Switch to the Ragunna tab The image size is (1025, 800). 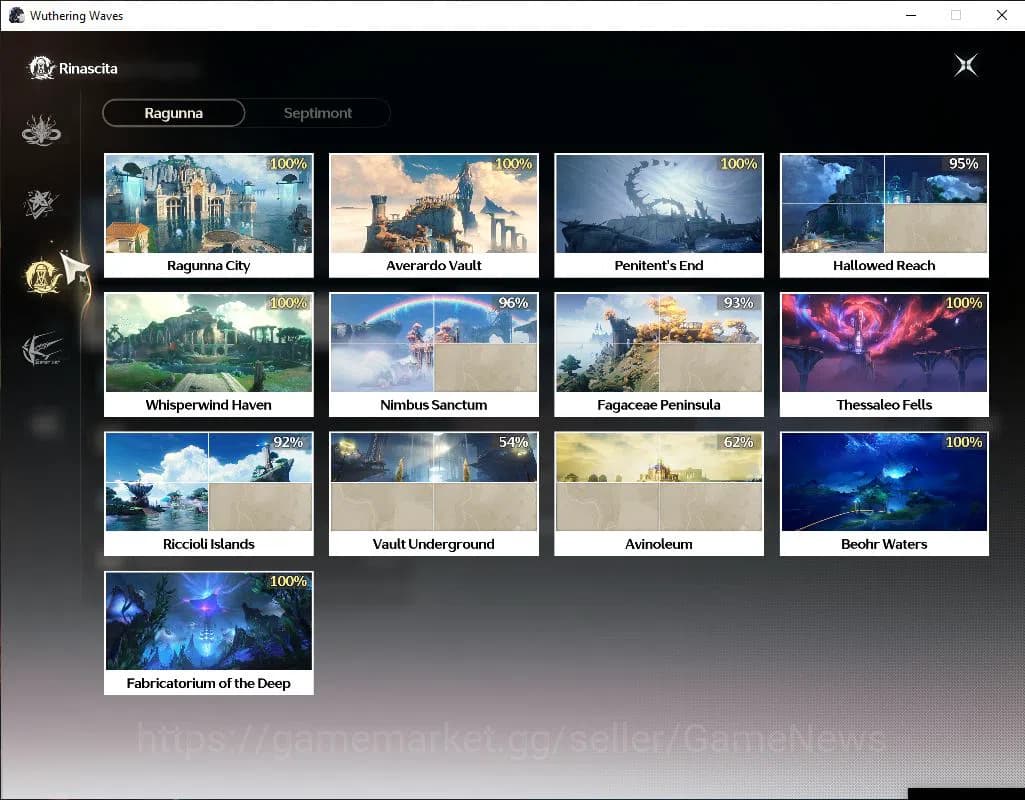174,113
